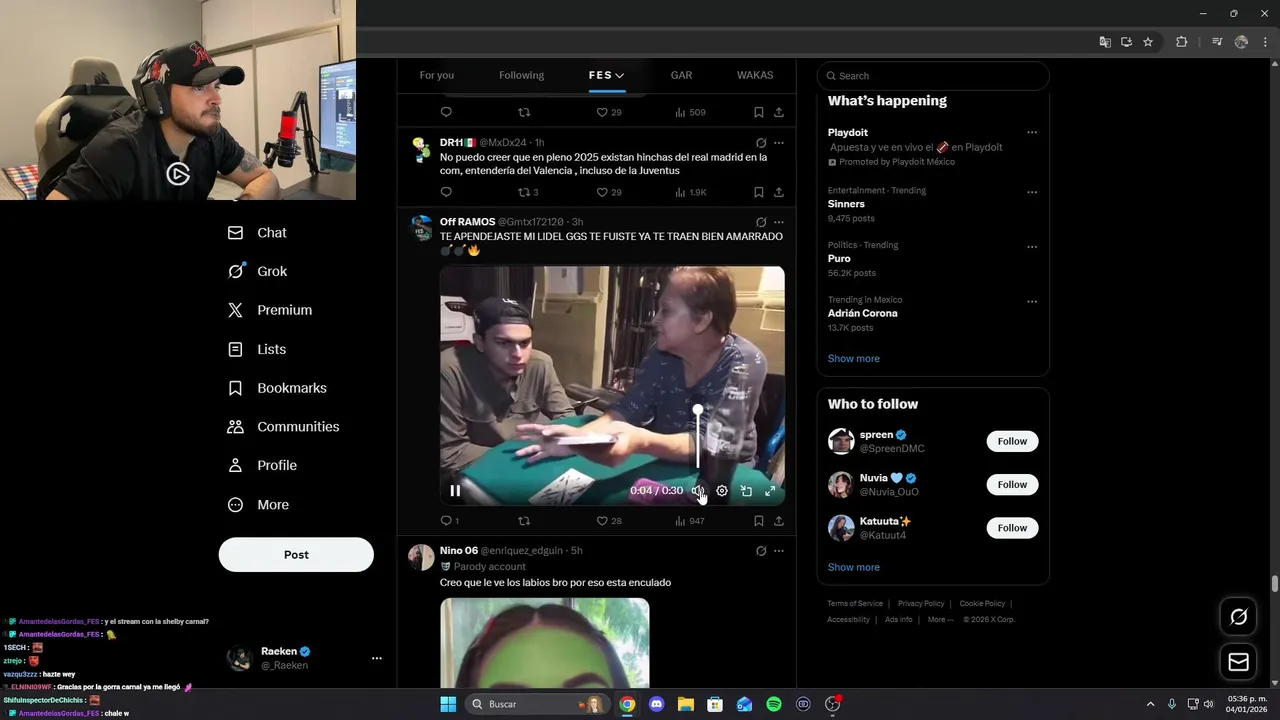Image resolution: width=1280 pixels, height=720 pixels.
Task: Bookmark this page with the star icon
Action: click(1148, 42)
